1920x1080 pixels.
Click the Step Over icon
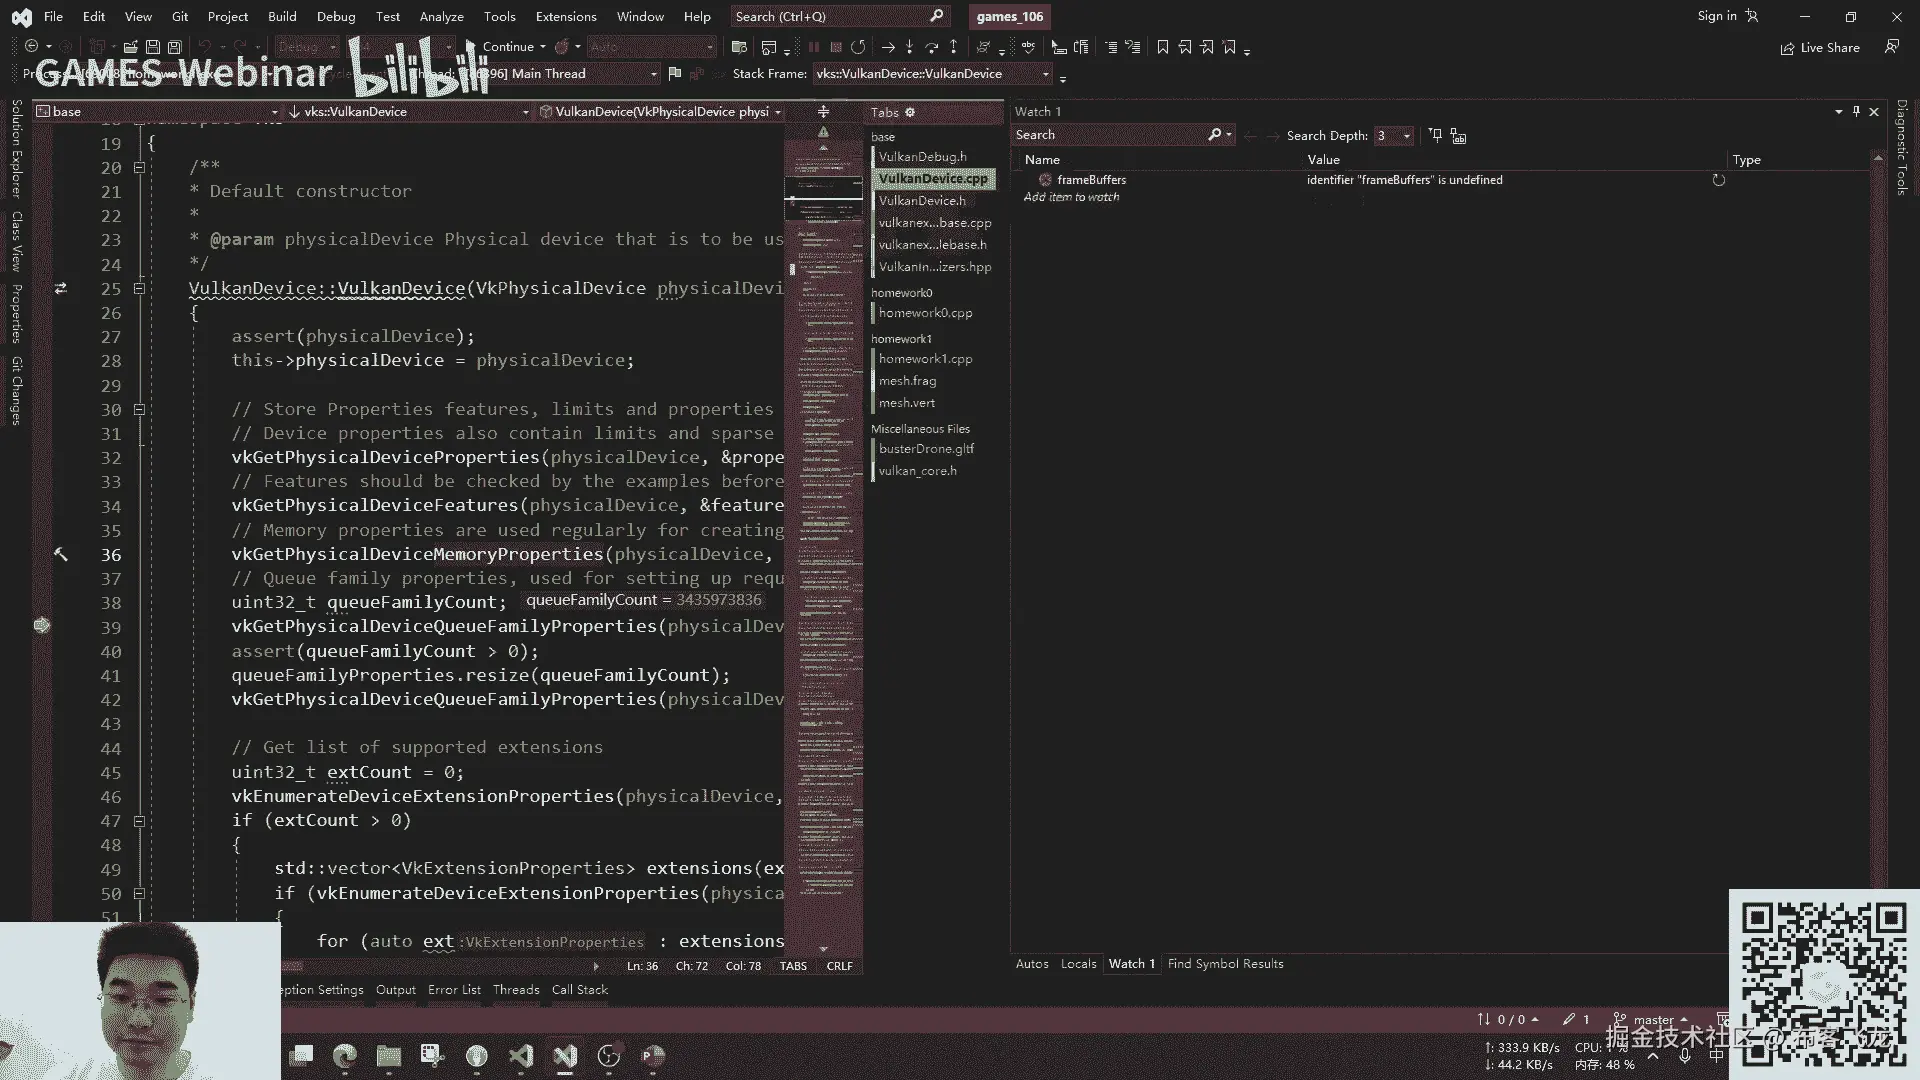pos(931,47)
